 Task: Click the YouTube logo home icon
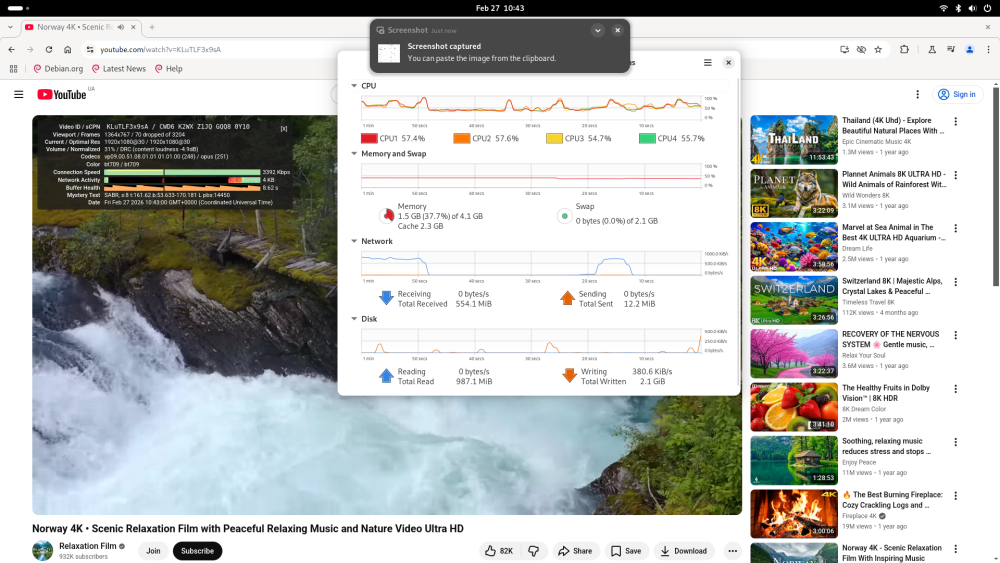point(62,94)
